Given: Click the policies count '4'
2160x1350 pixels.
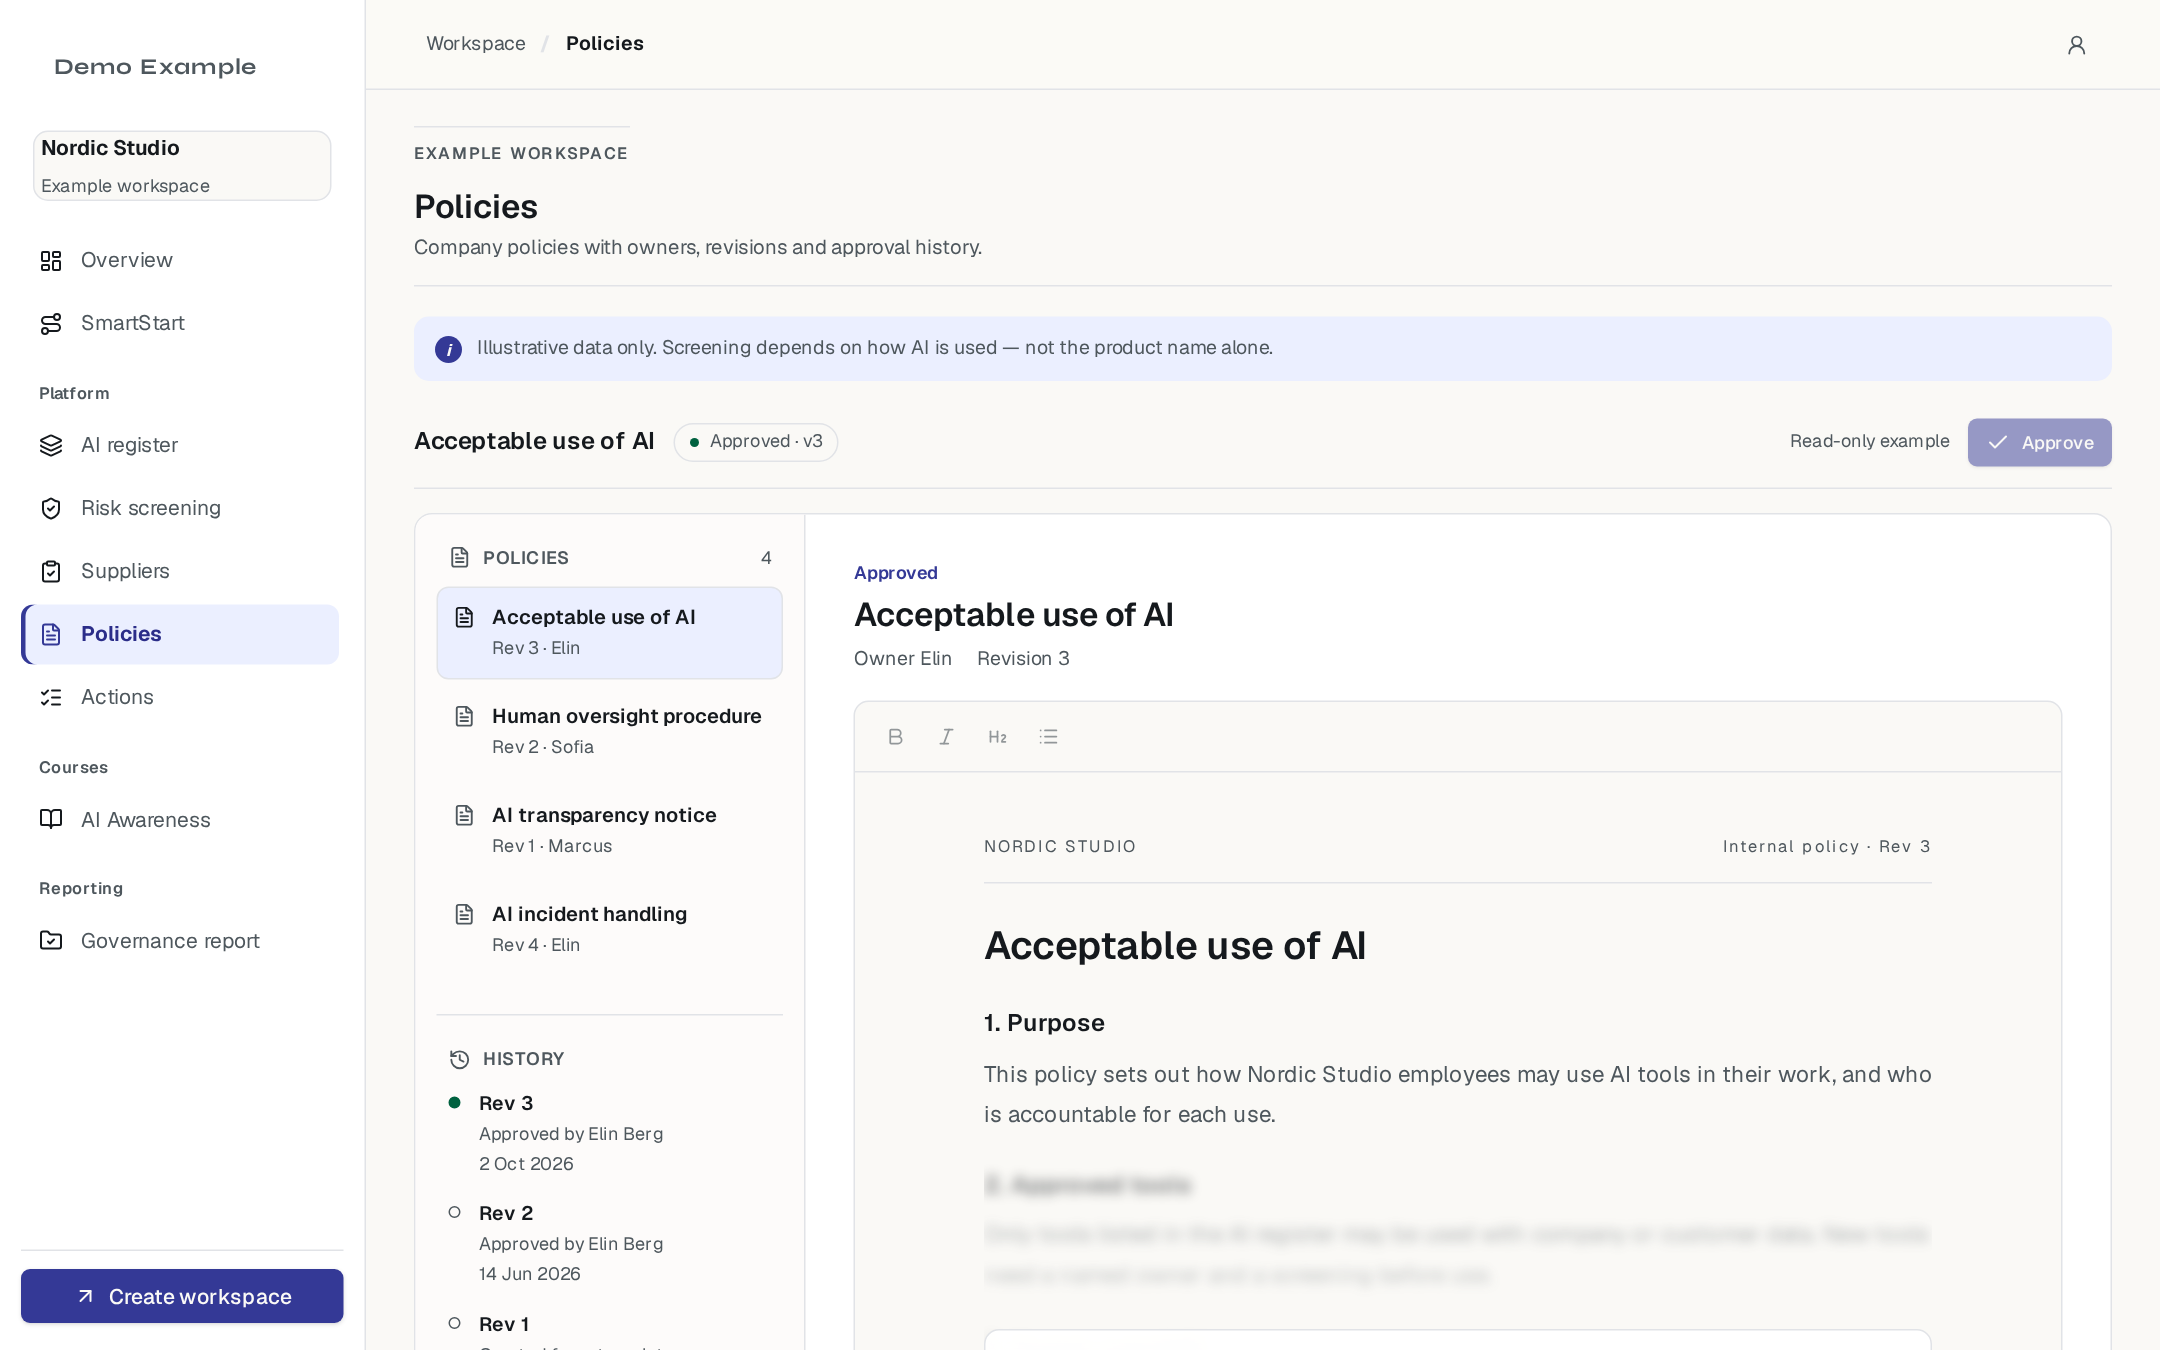Looking at the screenshot, I should (x=766, y=558).
